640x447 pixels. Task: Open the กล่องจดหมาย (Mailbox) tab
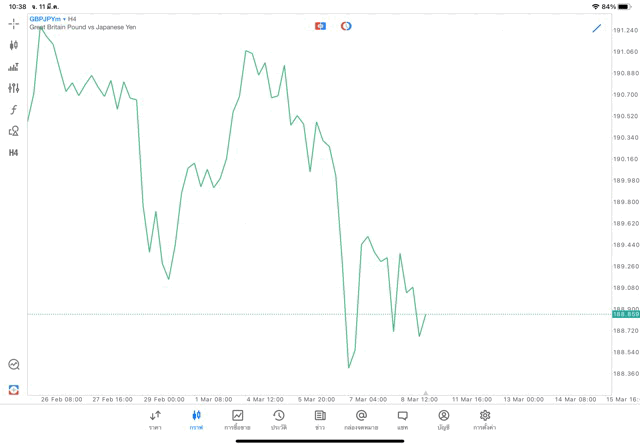point(361,420)
